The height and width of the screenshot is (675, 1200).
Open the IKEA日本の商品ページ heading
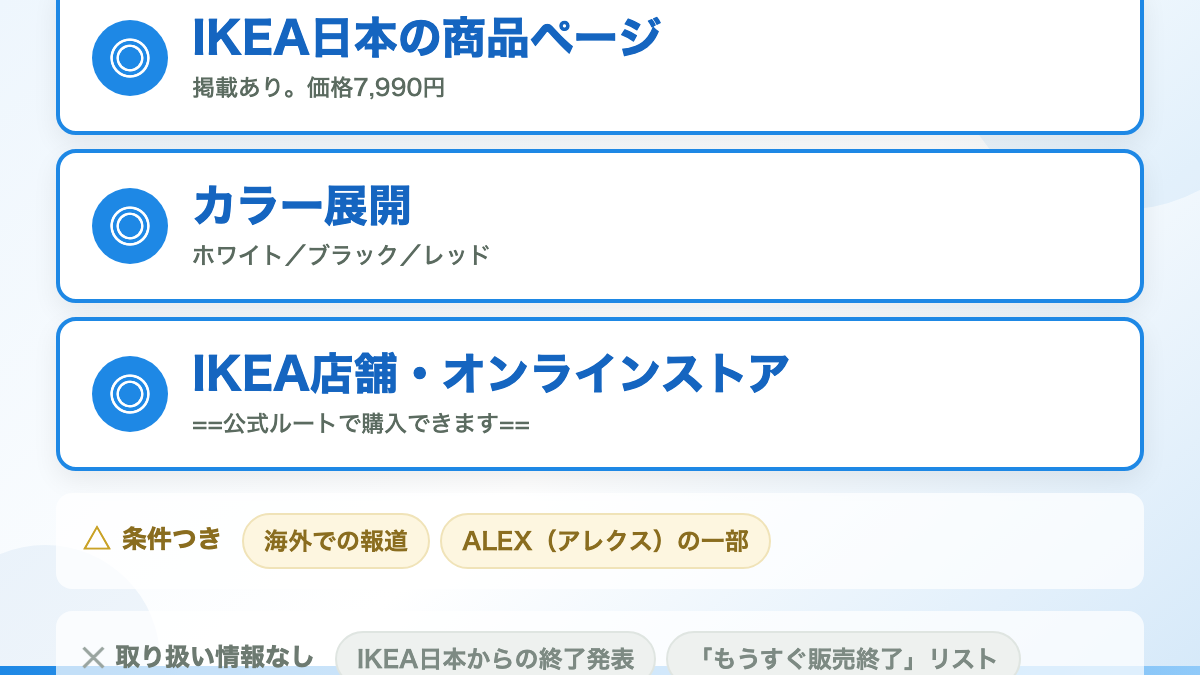click(426, 38)
